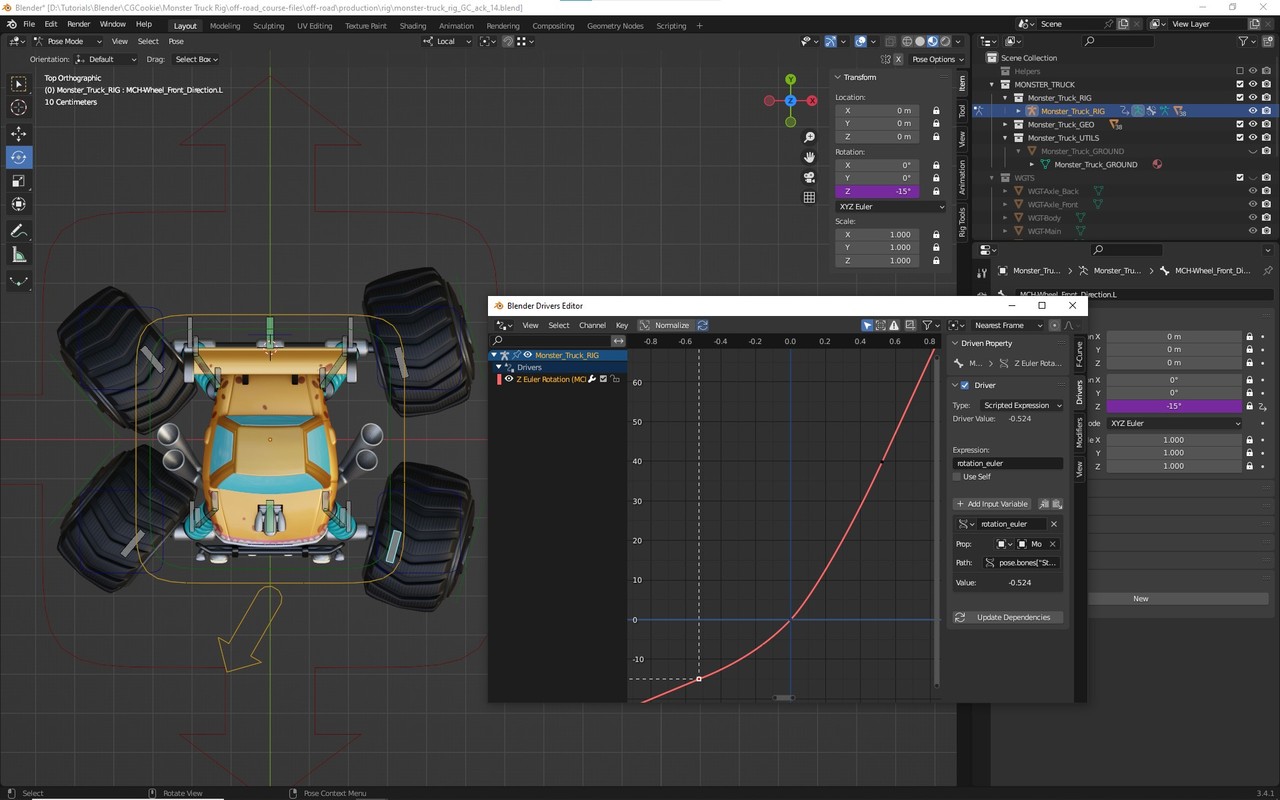
Task: Click the zoom magnifier icon in viewport
Action: click(809, 137)
